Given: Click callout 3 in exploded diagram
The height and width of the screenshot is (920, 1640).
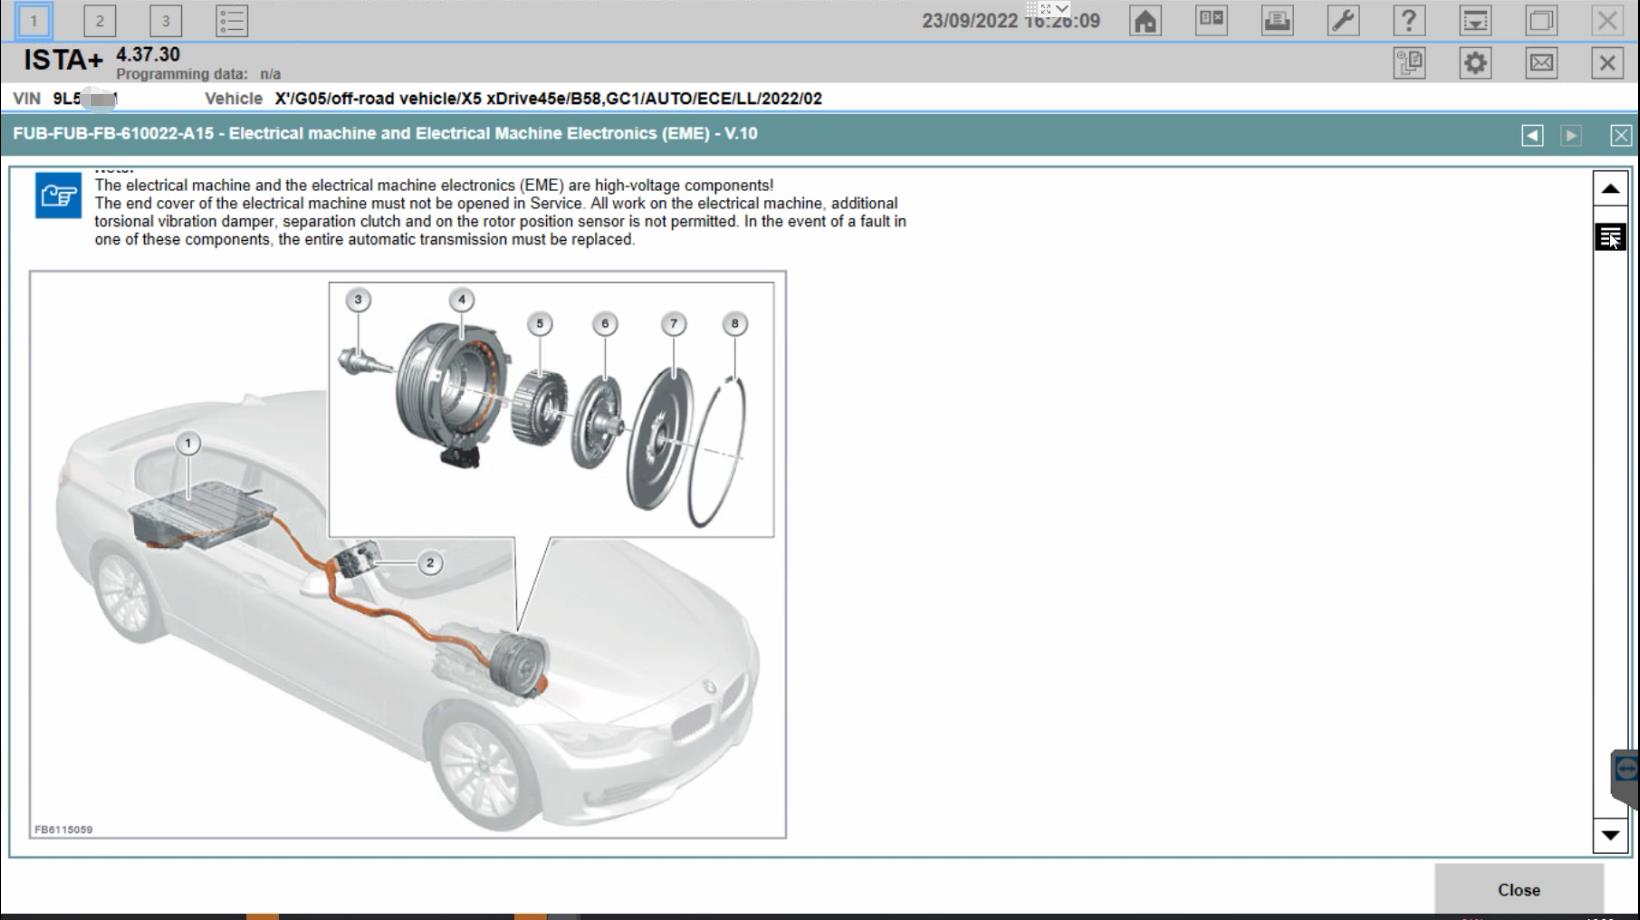Looking at the screenshot, I should tap(358, 299).
